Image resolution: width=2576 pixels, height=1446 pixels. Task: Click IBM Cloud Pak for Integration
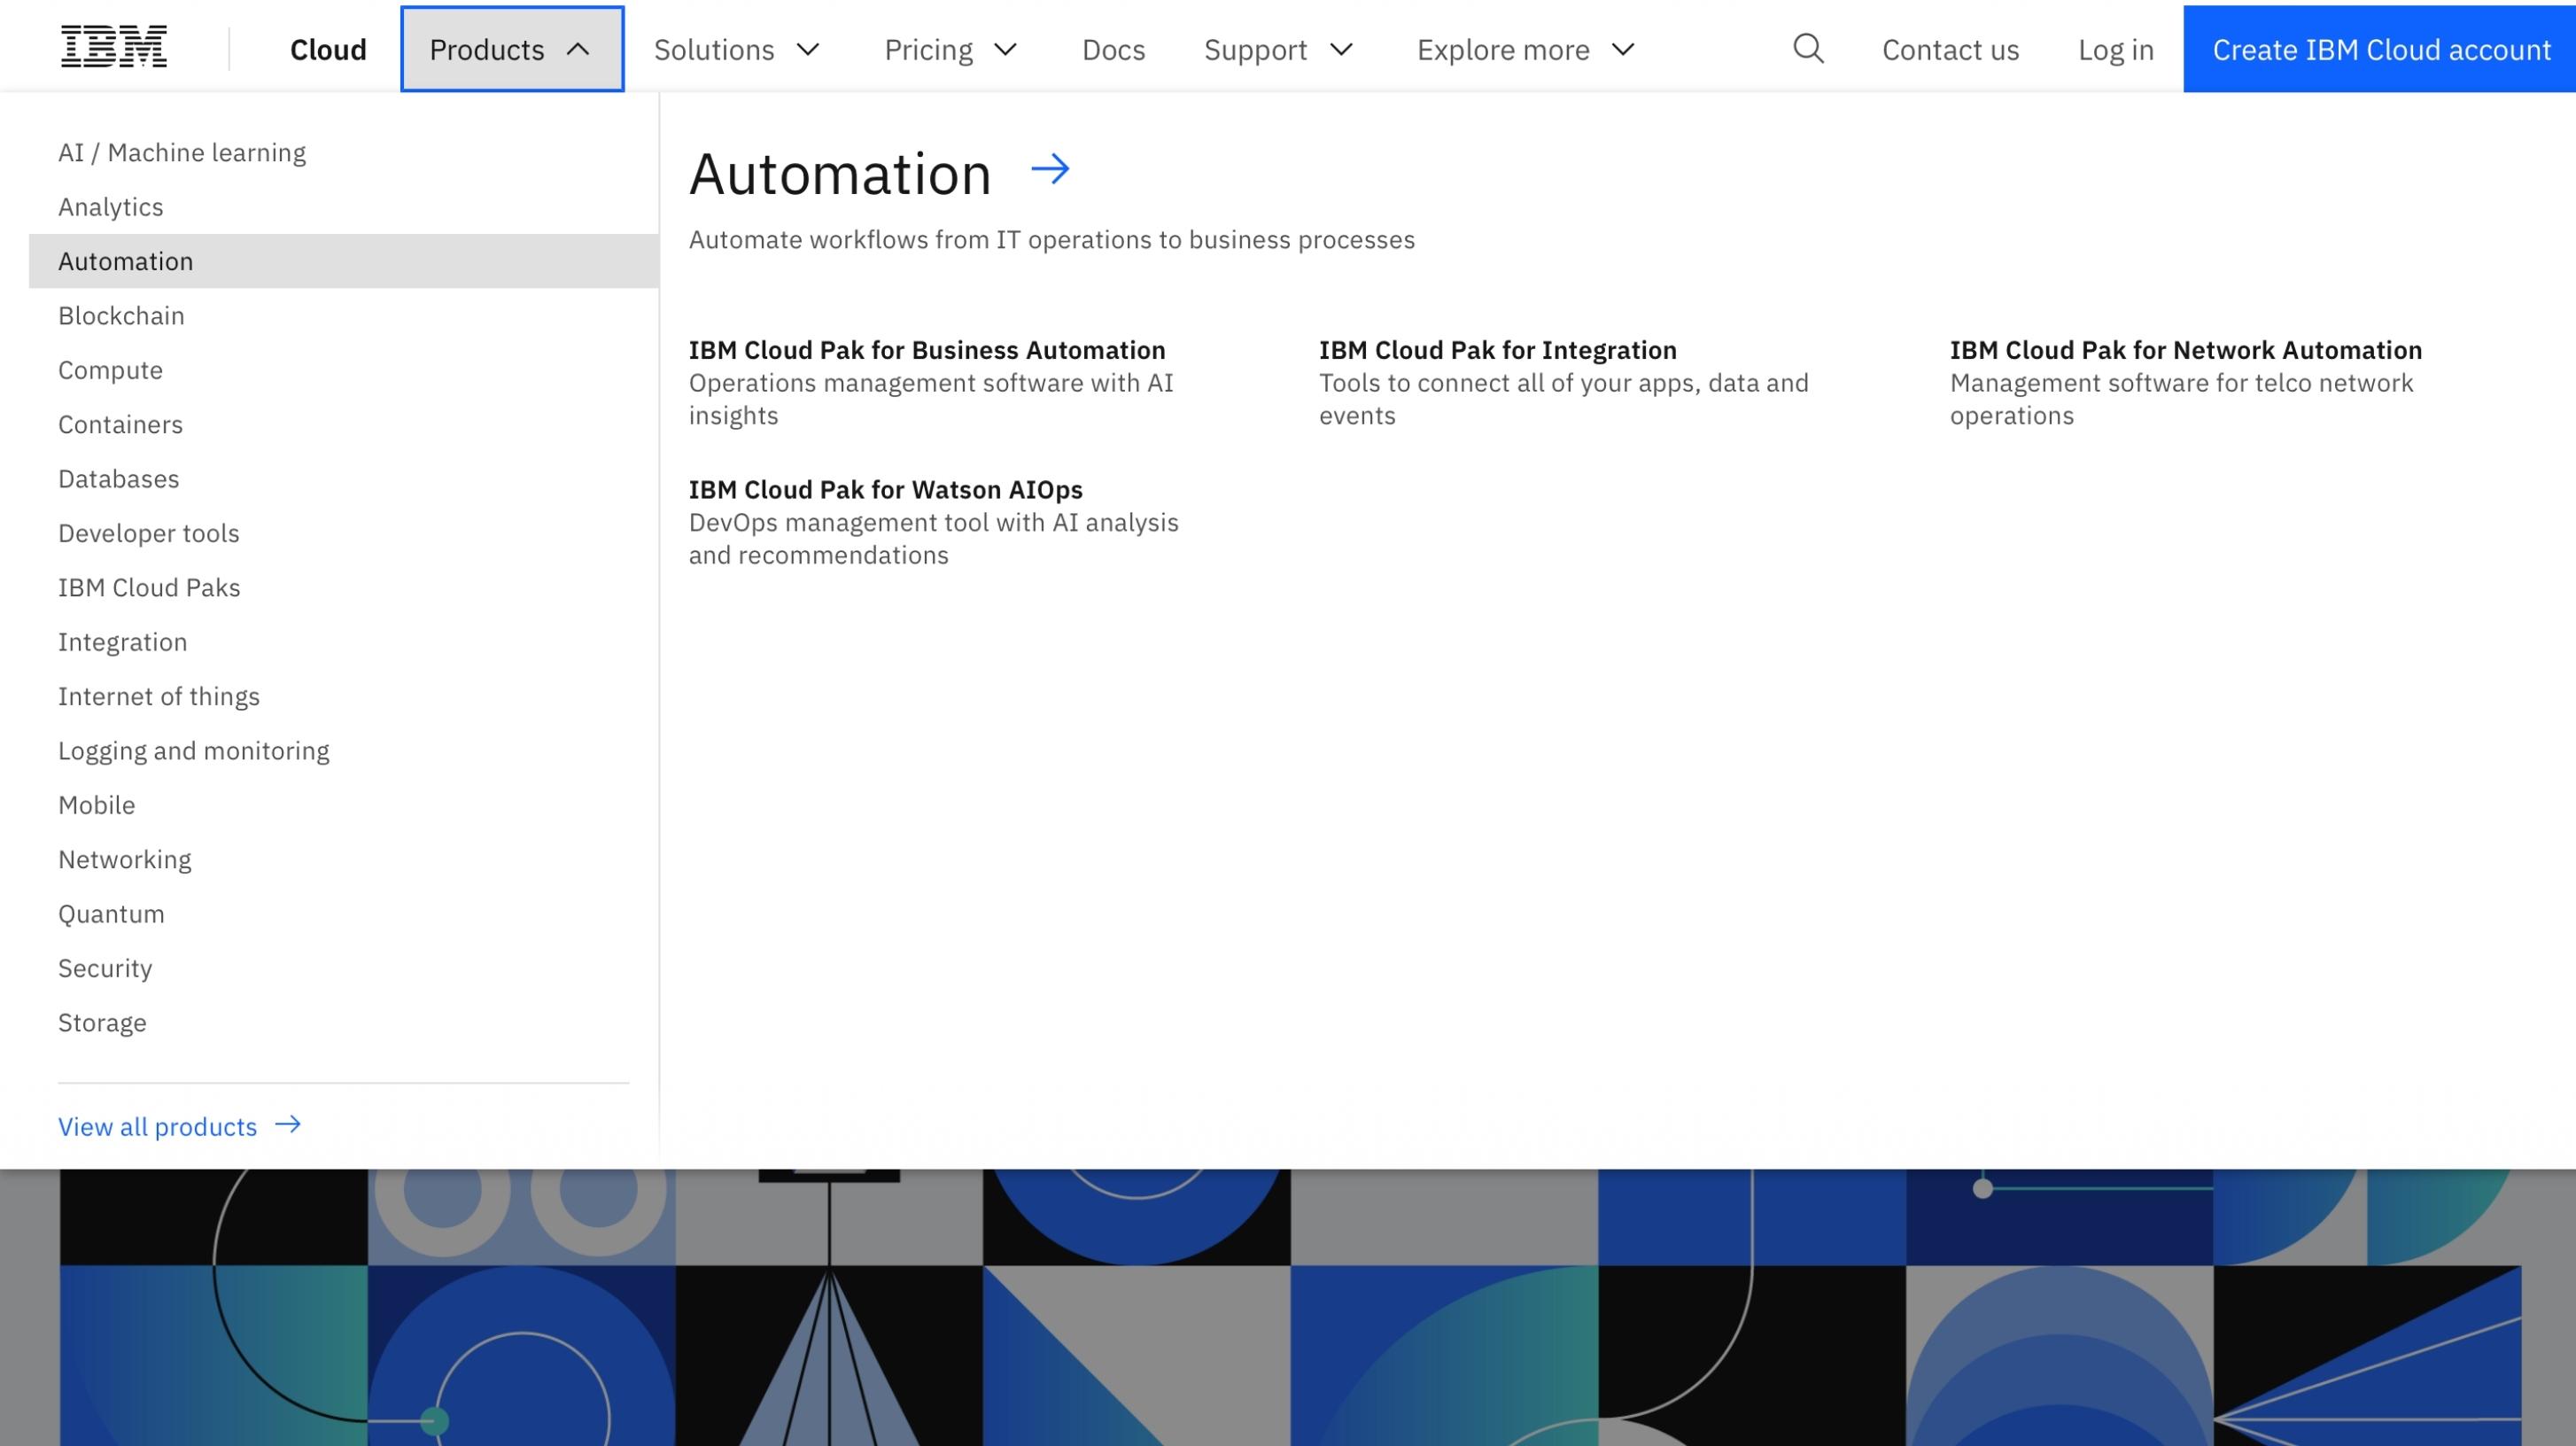tap(1499, 349)
